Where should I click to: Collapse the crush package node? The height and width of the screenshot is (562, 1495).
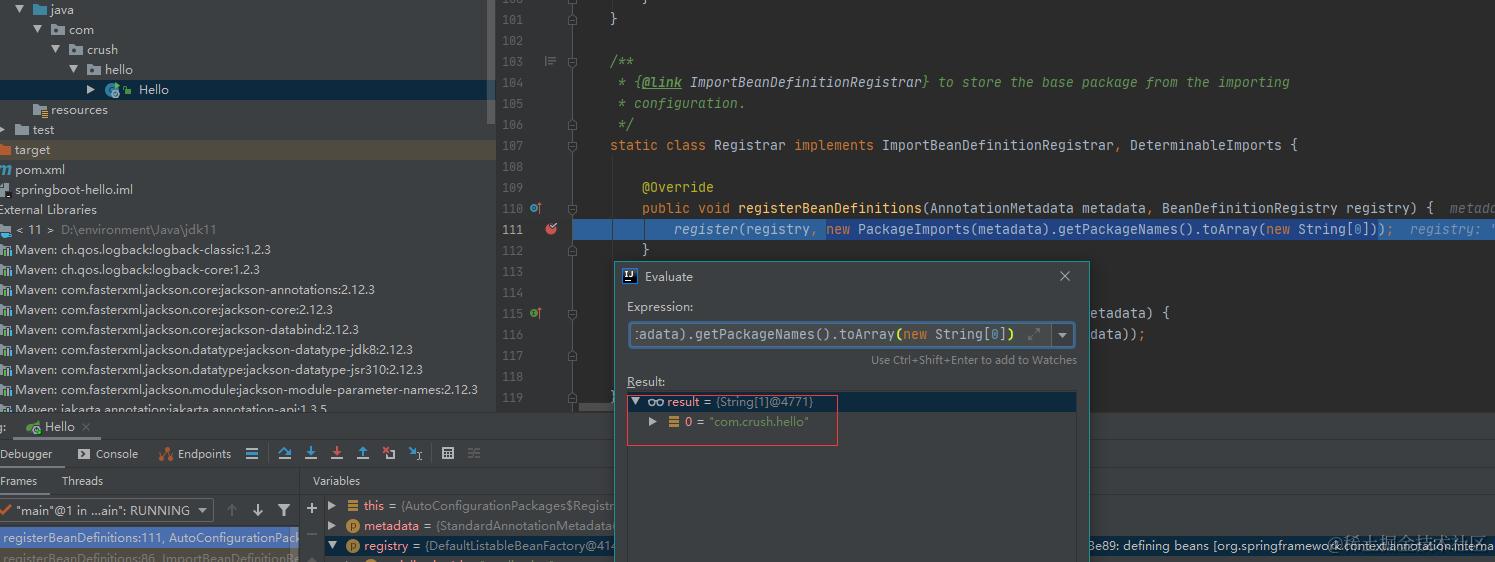pyautogui.click(x=55, y=49)
